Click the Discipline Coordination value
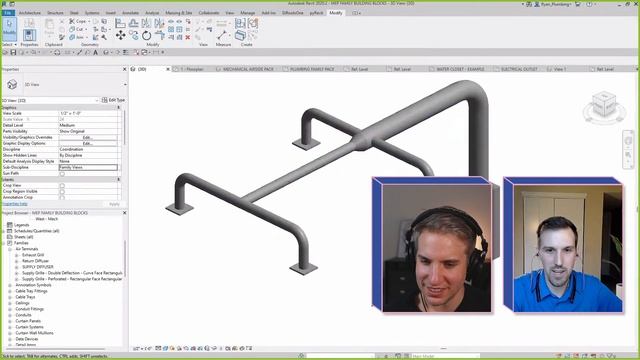This screenshot has width=640, height=360. click(88, 149)
